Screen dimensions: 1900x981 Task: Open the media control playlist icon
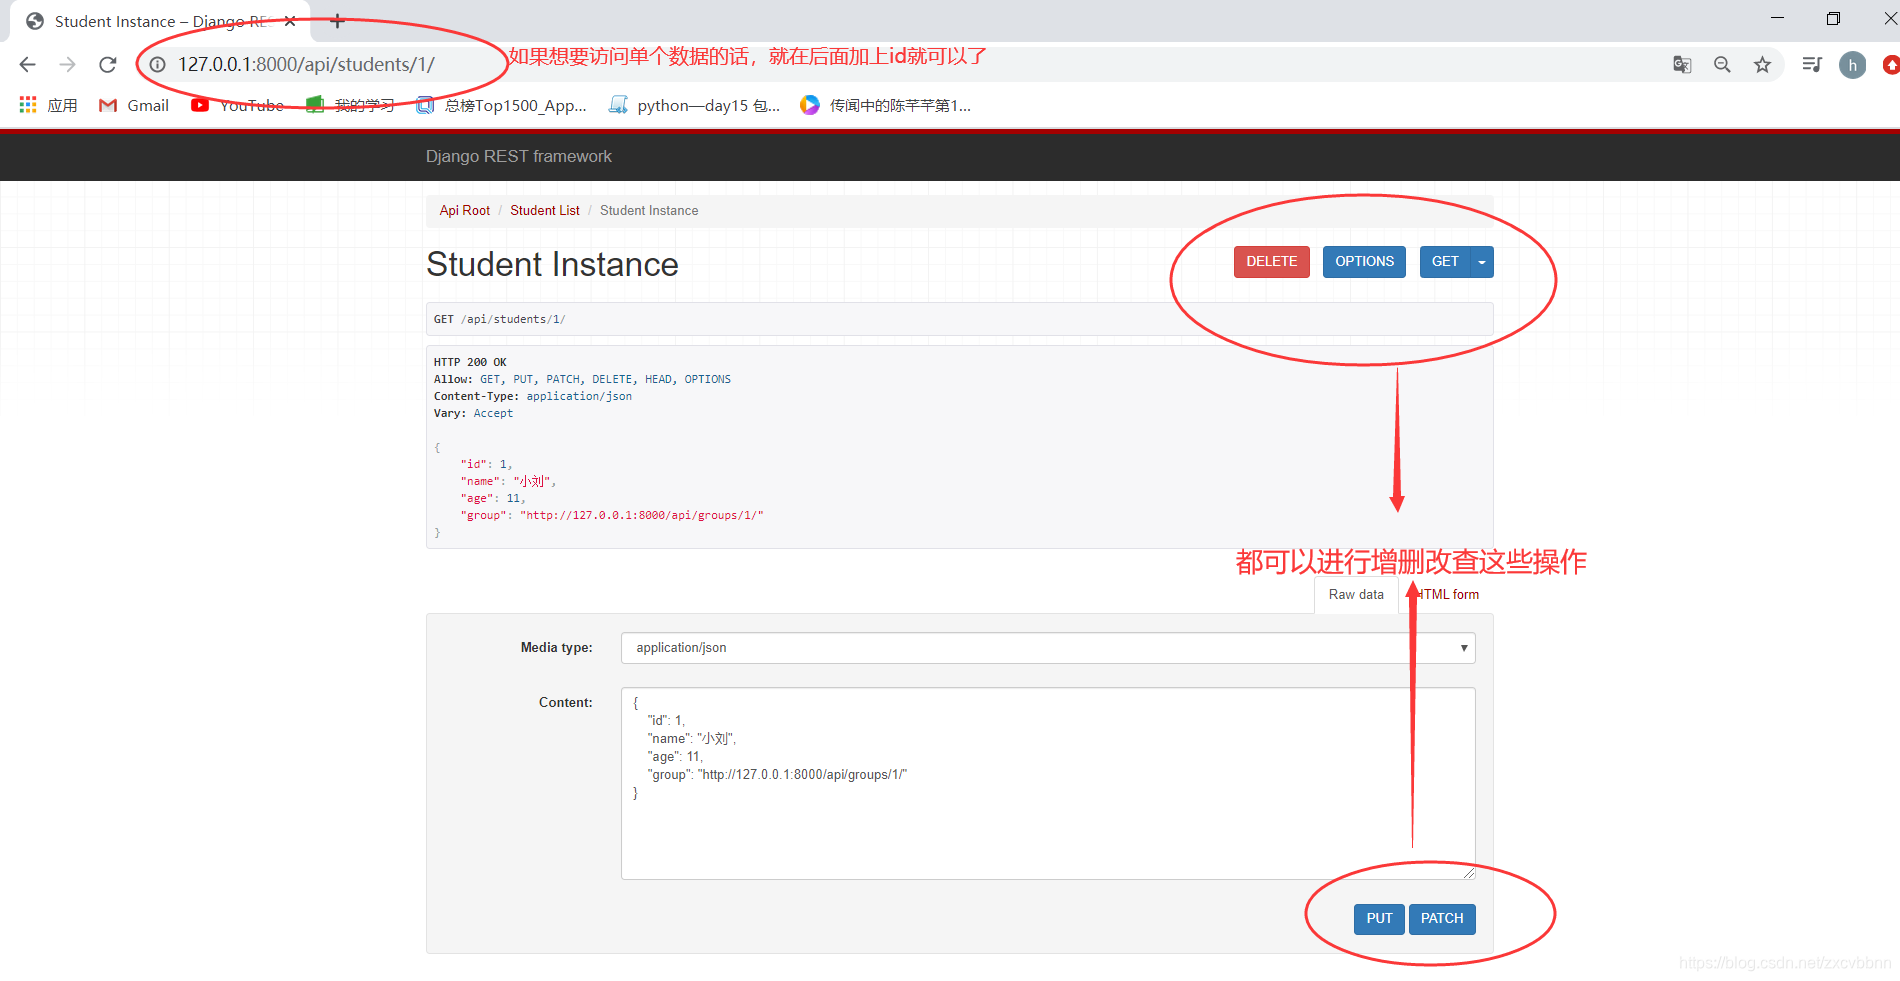[1811, 65]
